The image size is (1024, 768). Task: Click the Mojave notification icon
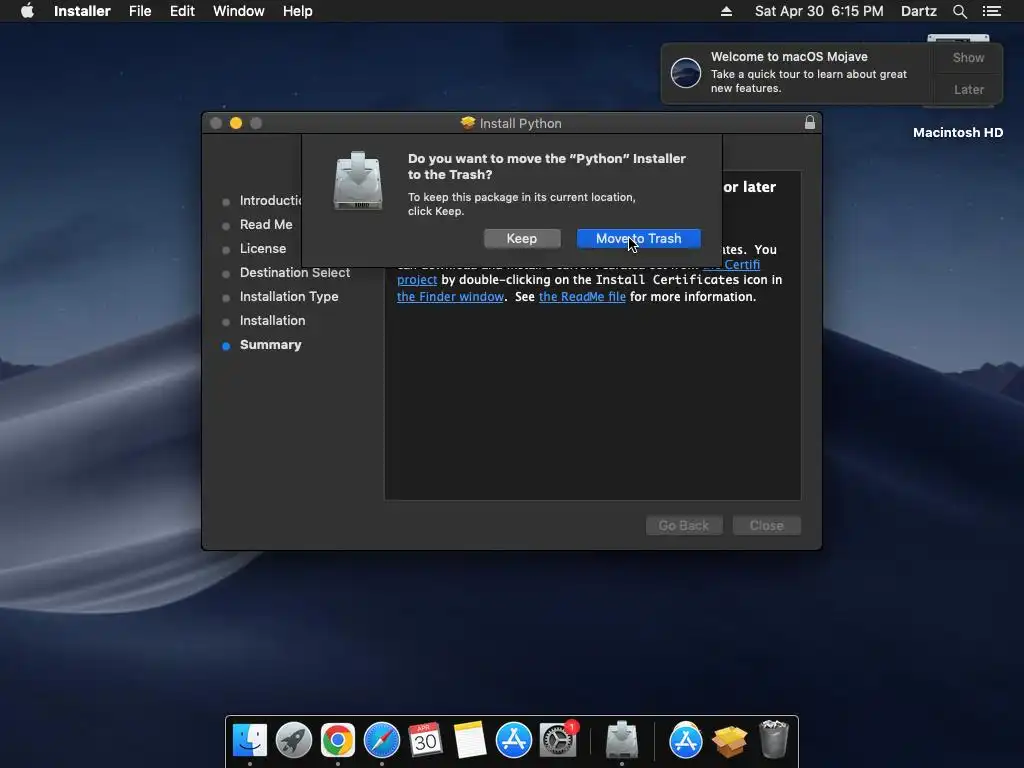[x=686, y=72]
